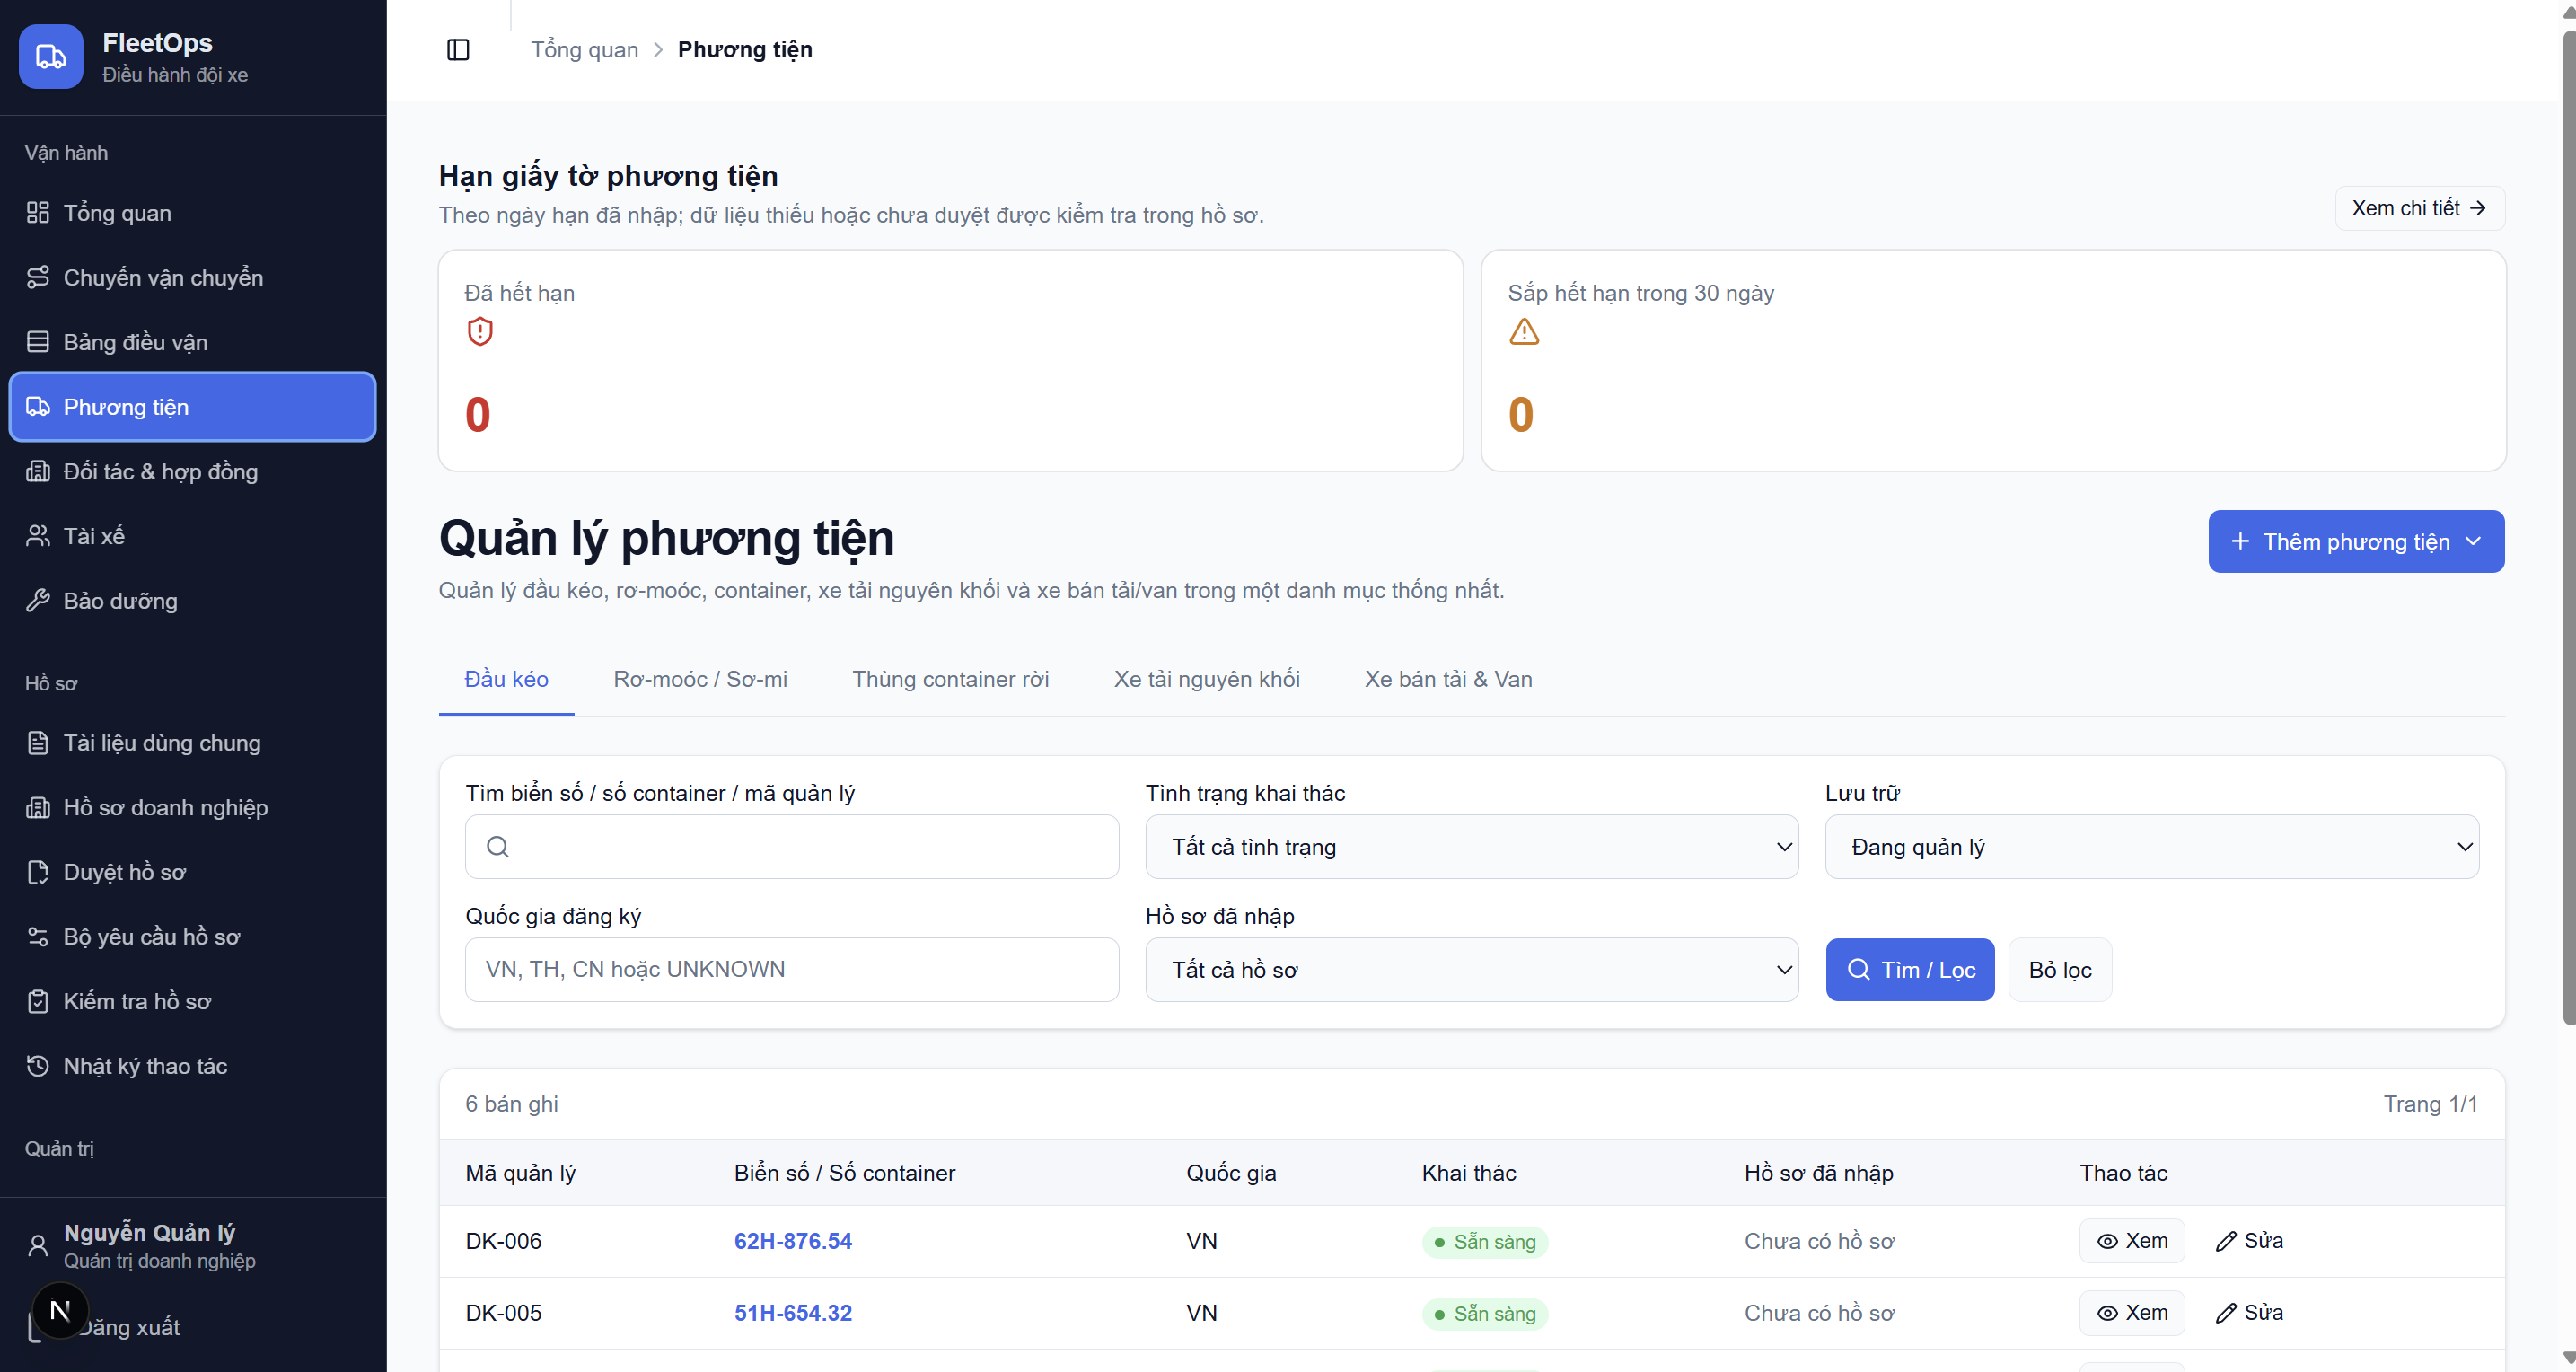Click the Tài xế people icon
The height and width of the screenshot is (1372, 2576).
(x=38, y=536)
